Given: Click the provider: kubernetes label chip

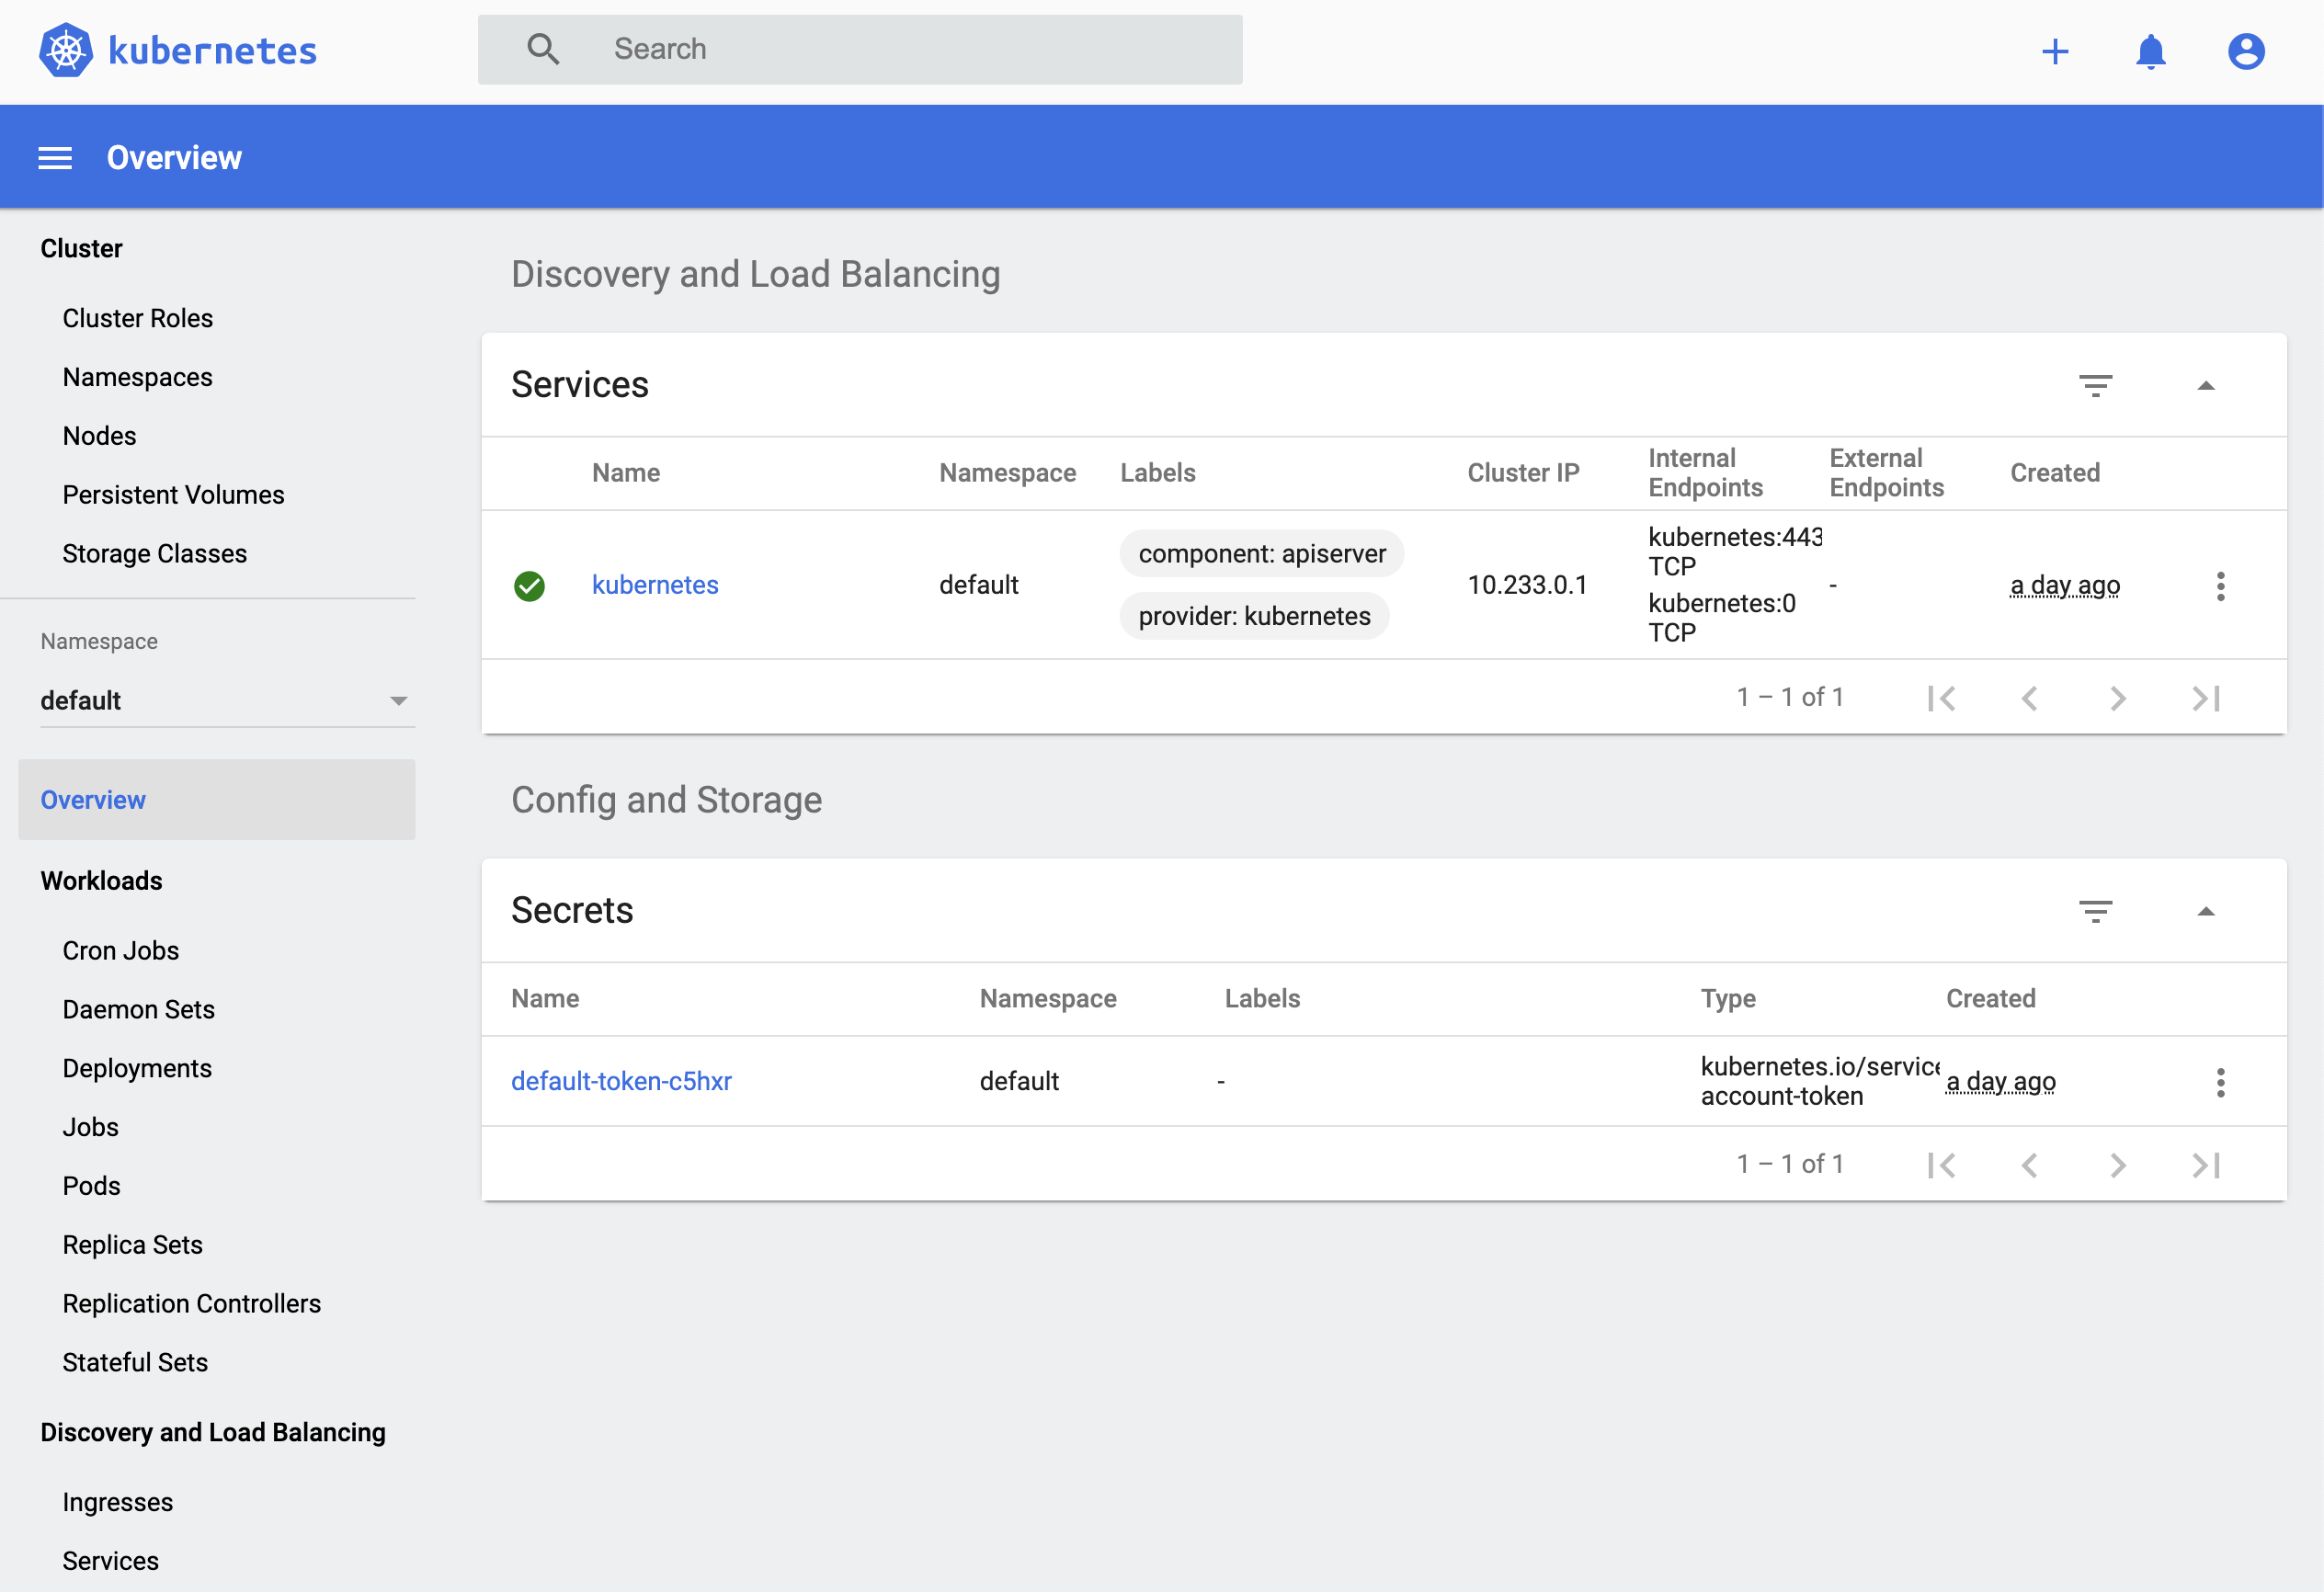Looking at the screenshot, I should 1254,616.
